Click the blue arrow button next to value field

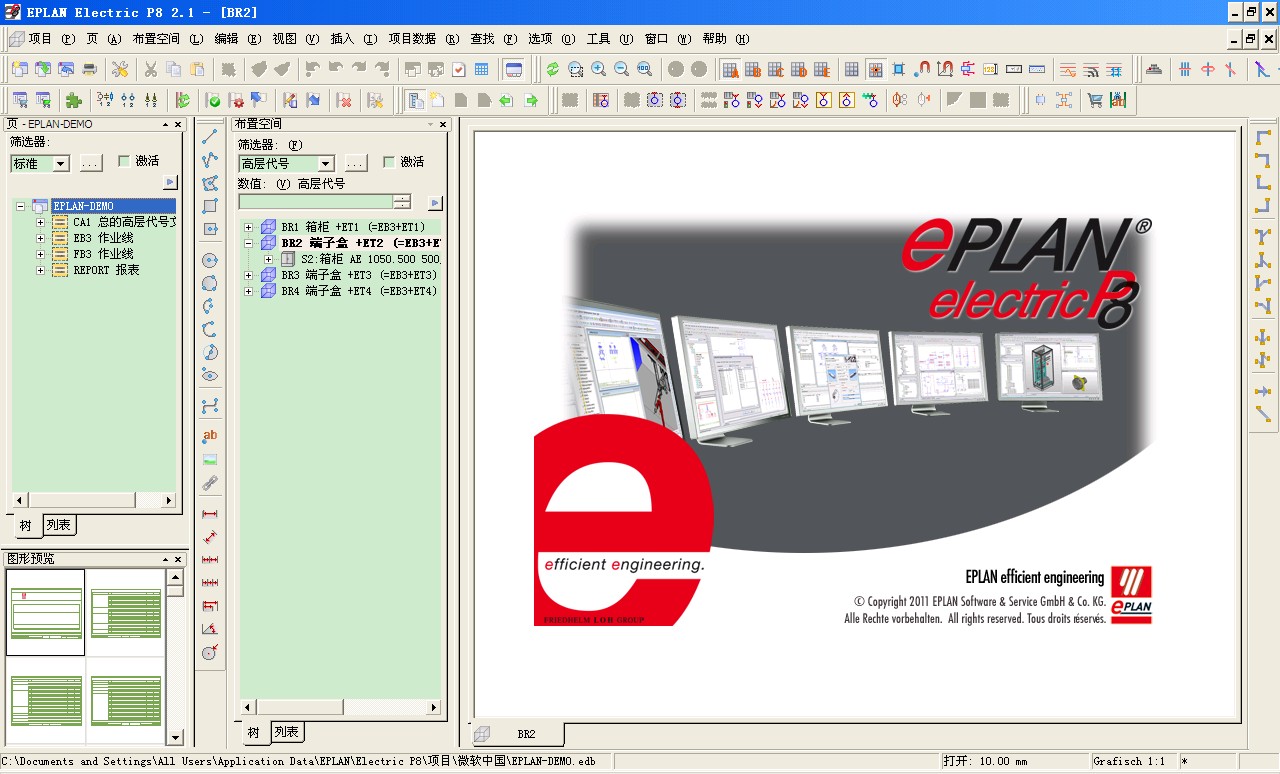pos(435,202)
